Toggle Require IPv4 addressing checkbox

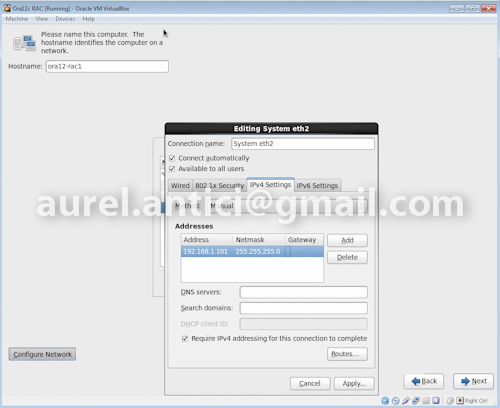[x=185, y=339]
